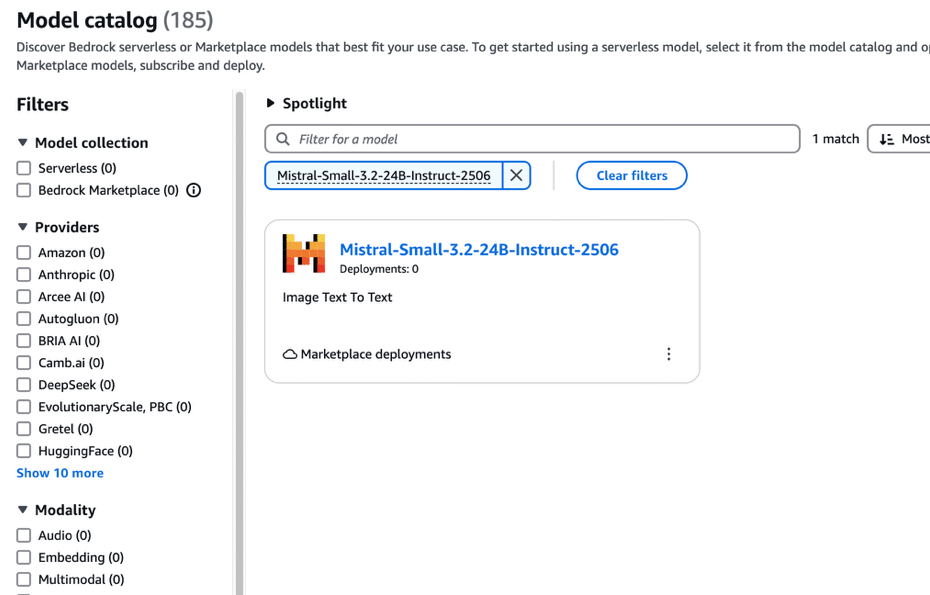This screenshot has height=595, width=930.
Task: Enable the DeepSeek provider filter
Action: coord(24,385)
